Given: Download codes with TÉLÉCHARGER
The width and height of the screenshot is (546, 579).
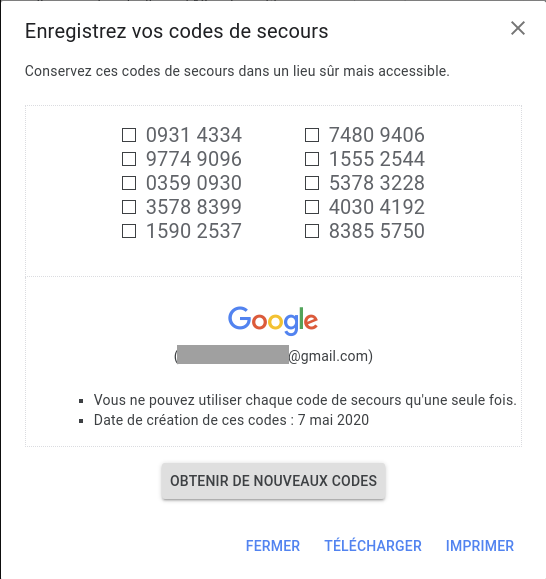Looking at the screenshot, I should click(373, 546).
